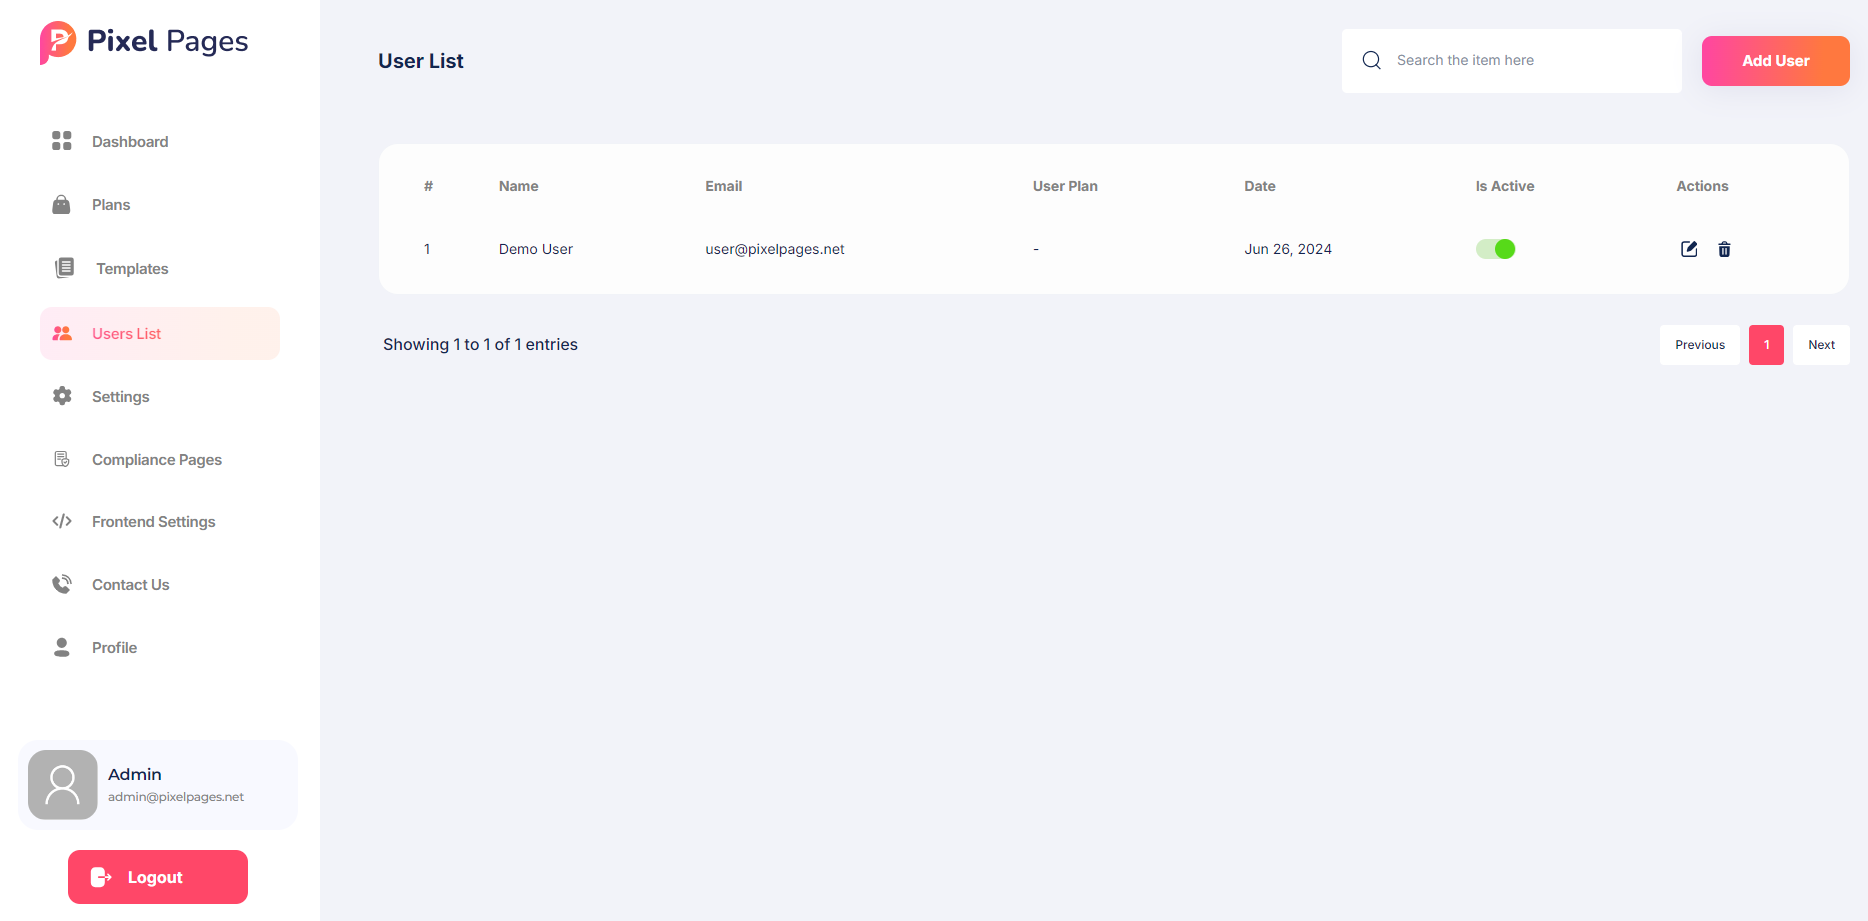Click the Showing 1 to 1 entries text
The image size is (1868, 921).
(480, 344)
